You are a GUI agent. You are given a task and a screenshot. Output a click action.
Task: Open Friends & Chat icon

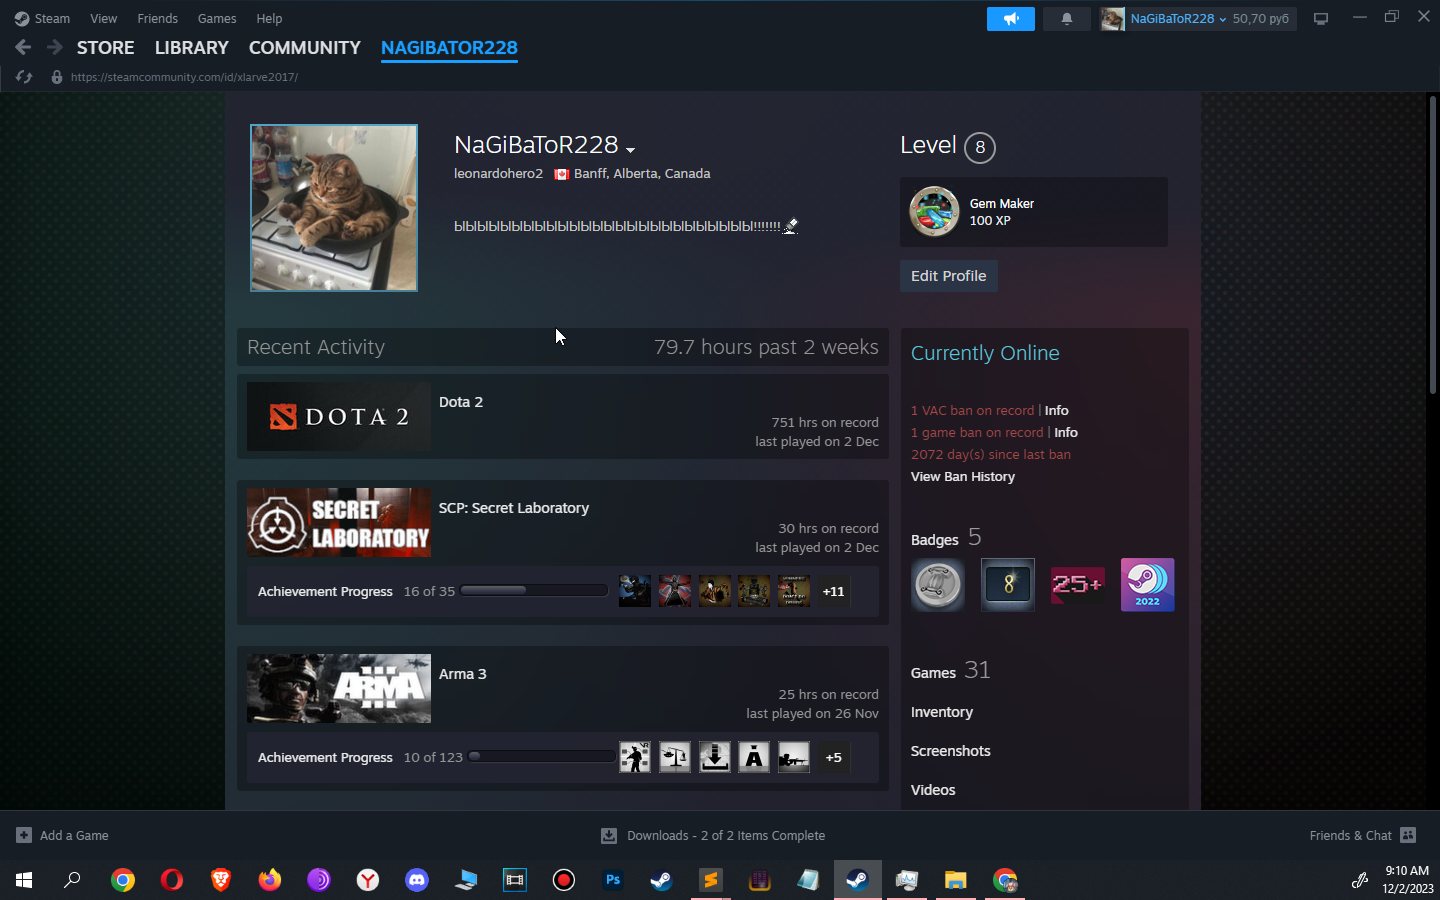[1408, 836]
